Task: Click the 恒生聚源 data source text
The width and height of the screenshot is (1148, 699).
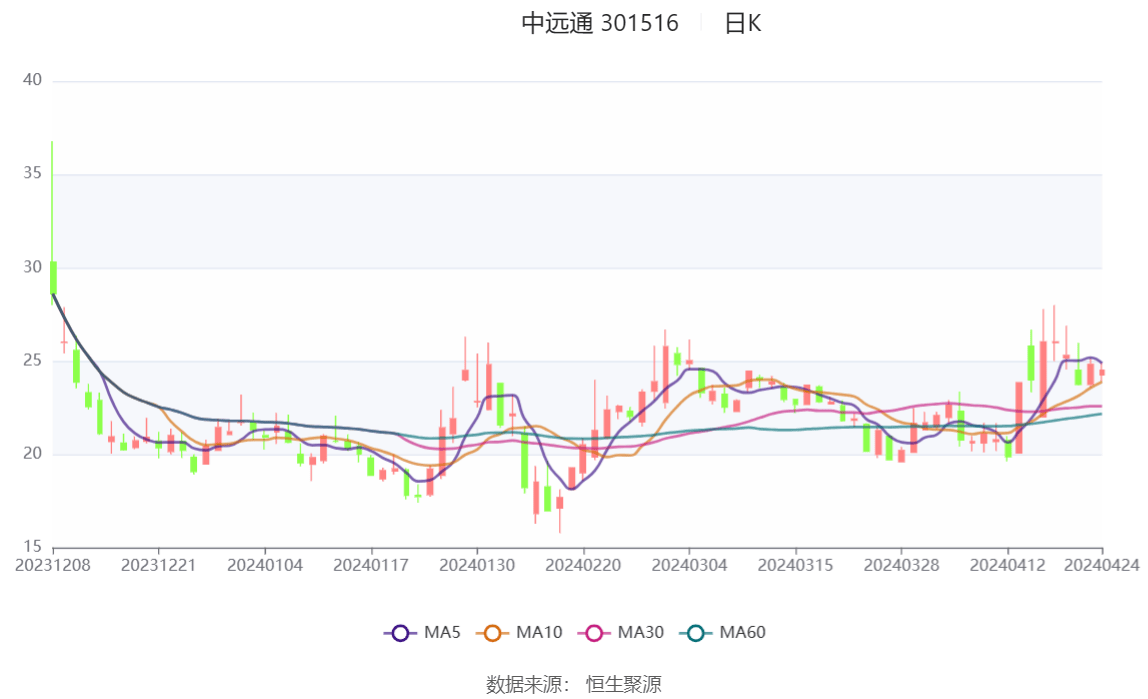Action: (623, 684)
